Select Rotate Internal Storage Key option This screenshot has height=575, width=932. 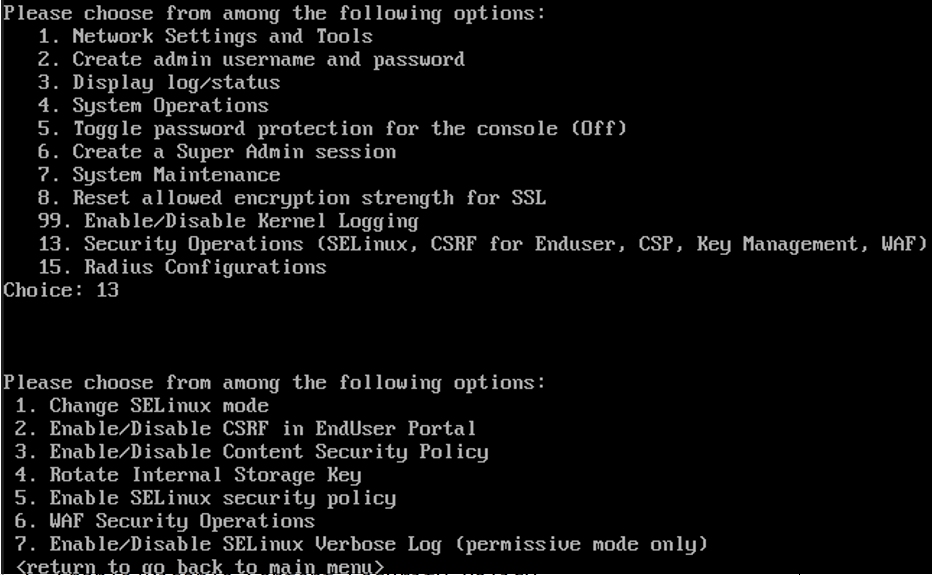tap(188, 475)
